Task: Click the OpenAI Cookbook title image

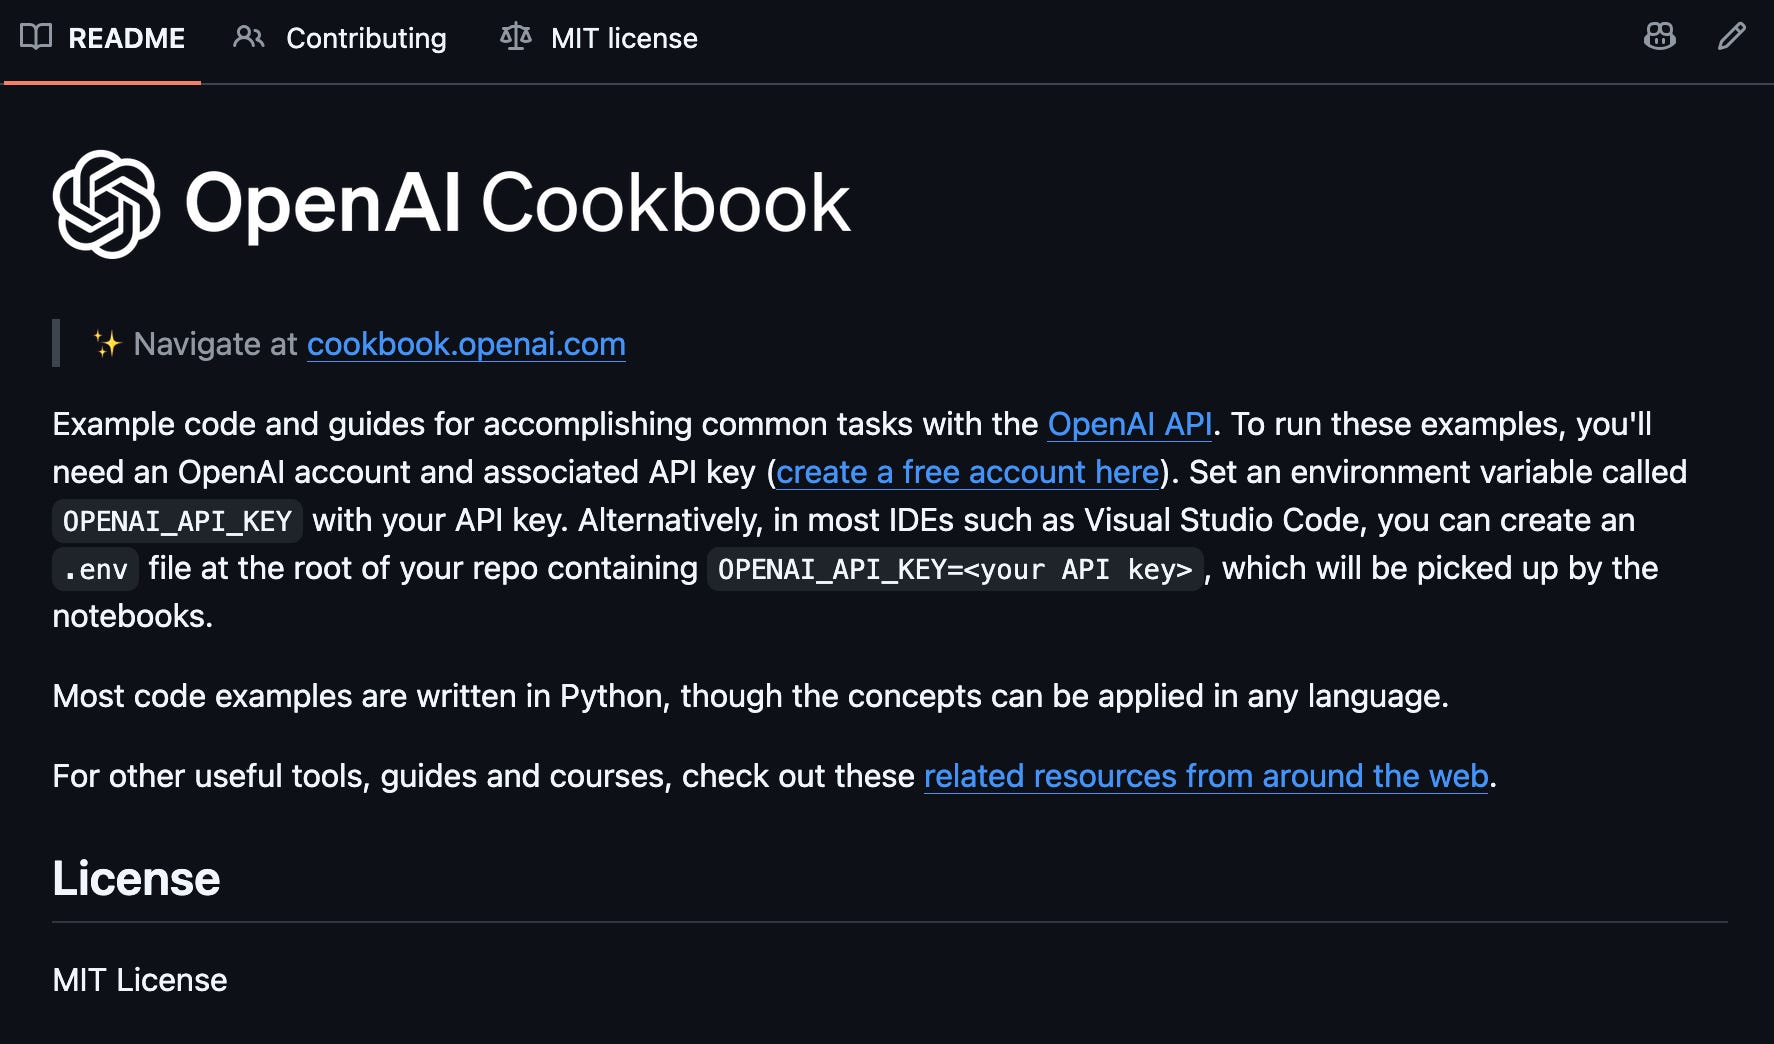Action: pos(452,204)
